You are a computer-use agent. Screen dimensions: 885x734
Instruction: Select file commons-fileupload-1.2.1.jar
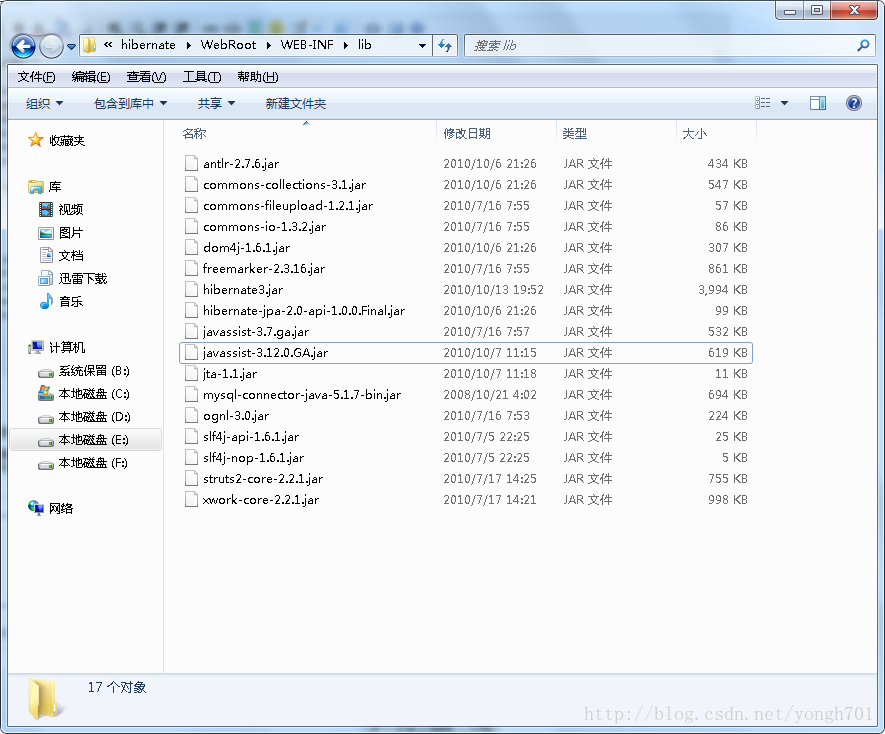tap(466, 206)
